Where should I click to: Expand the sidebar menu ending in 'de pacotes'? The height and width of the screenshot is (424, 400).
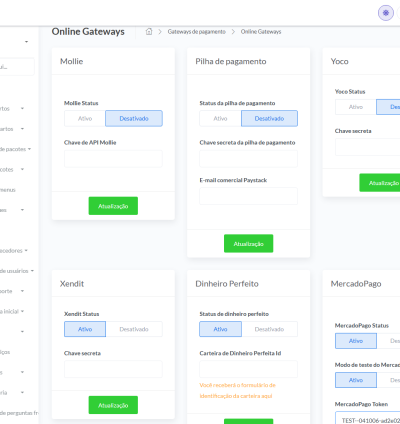click(x=15, y=149)
